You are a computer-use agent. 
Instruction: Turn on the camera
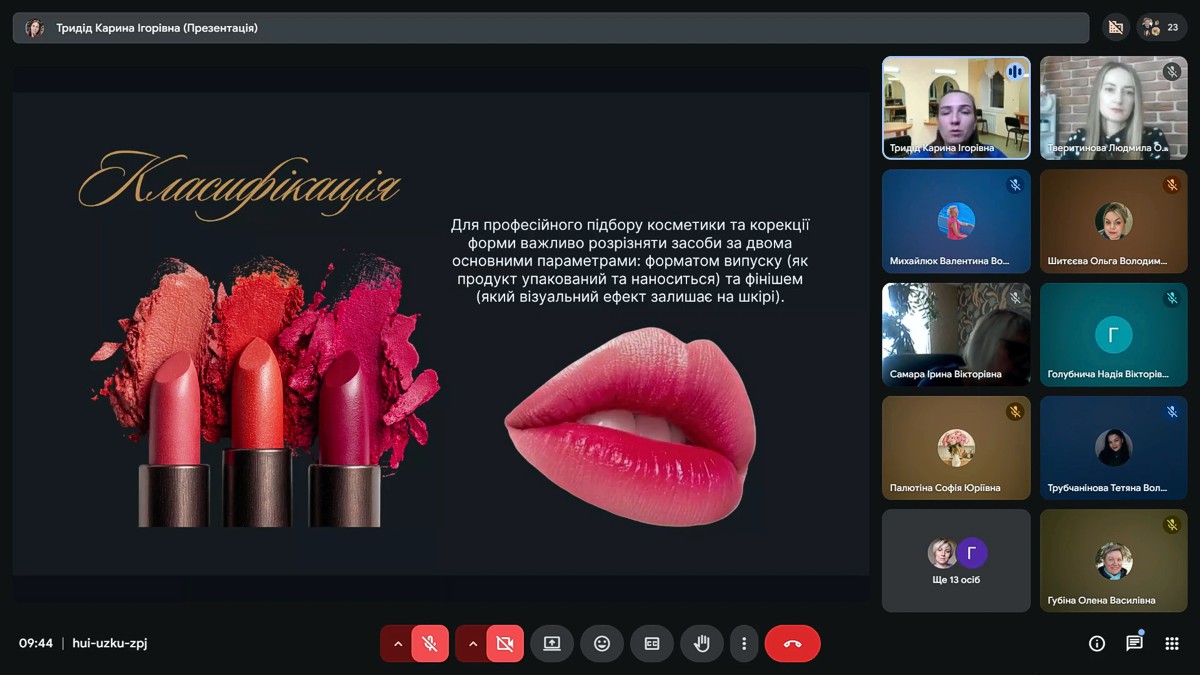pyautogui.click(x=505, y=644)
